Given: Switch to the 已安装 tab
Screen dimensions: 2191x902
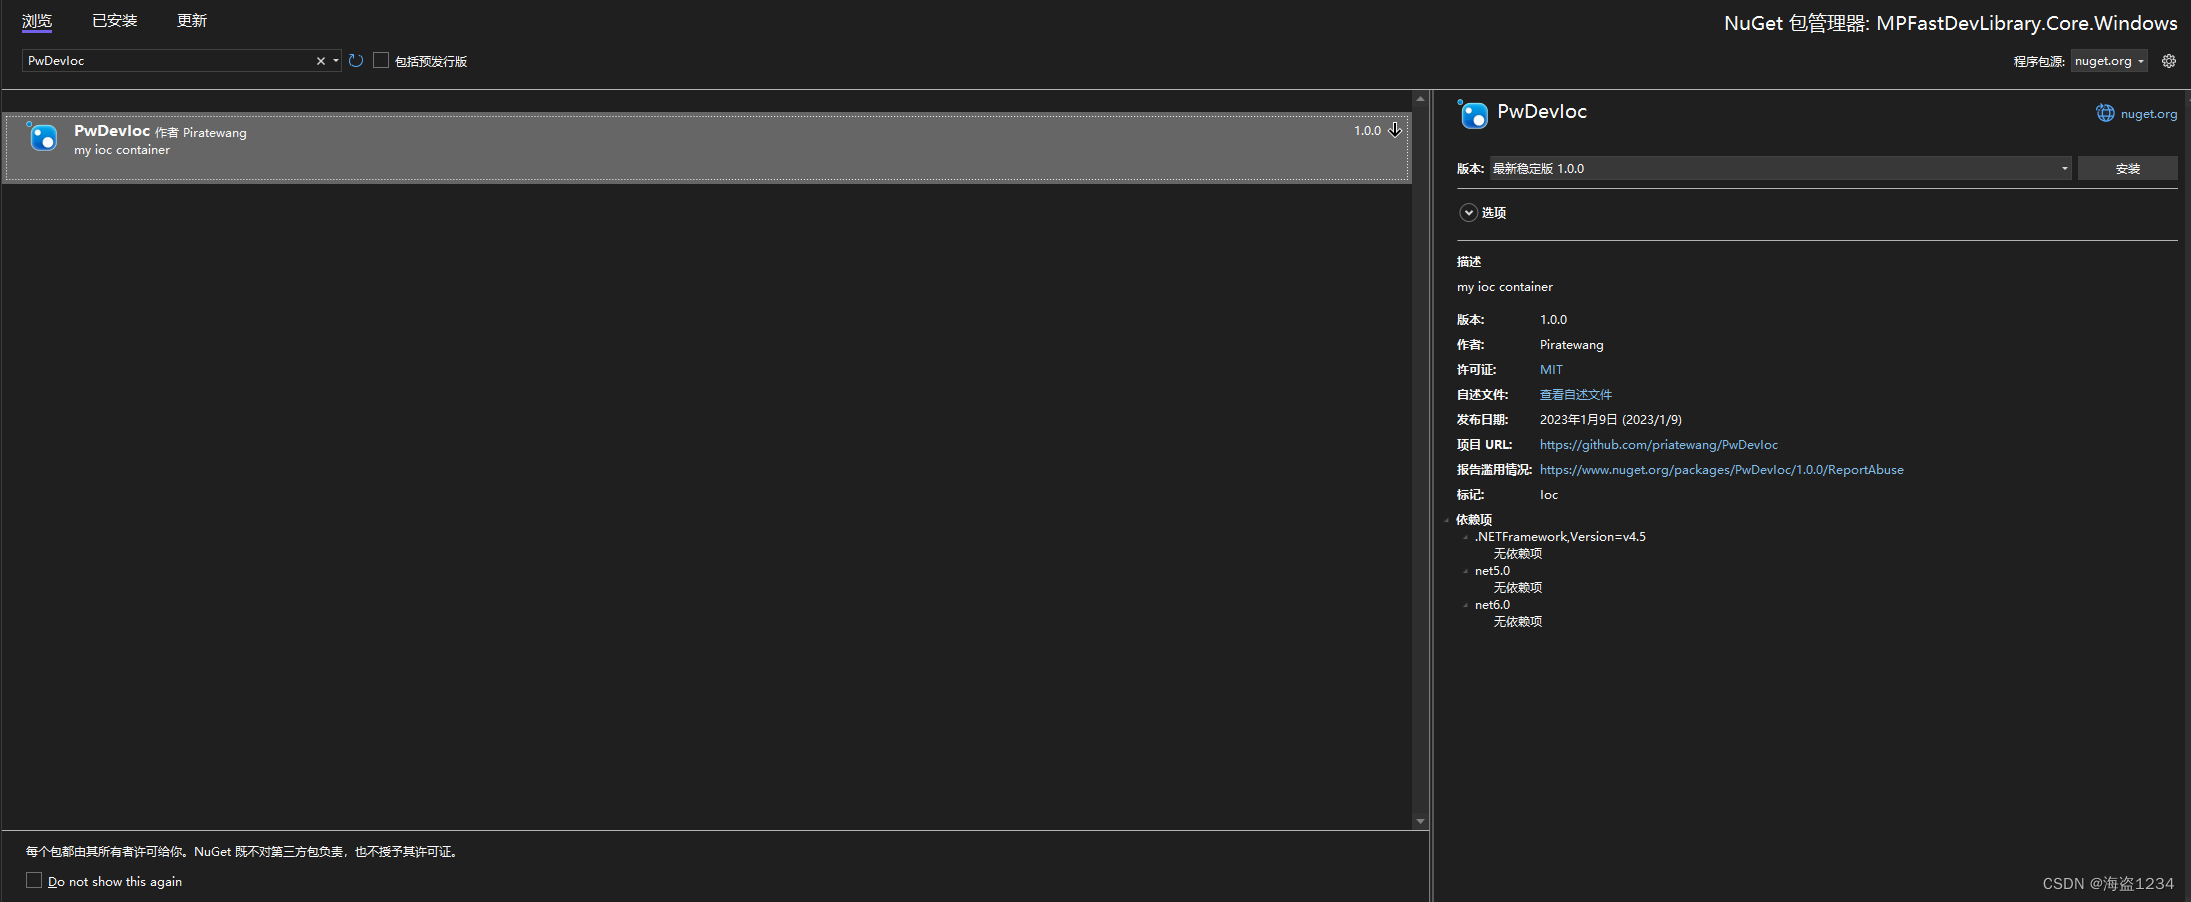Looking at the screenshot, I should (x=113, y=20).
